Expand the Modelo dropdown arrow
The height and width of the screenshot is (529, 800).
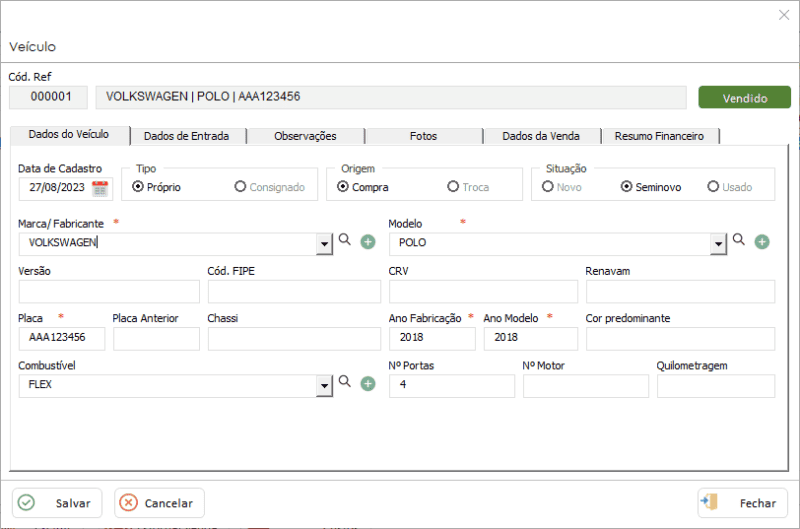tap(718, 244)
